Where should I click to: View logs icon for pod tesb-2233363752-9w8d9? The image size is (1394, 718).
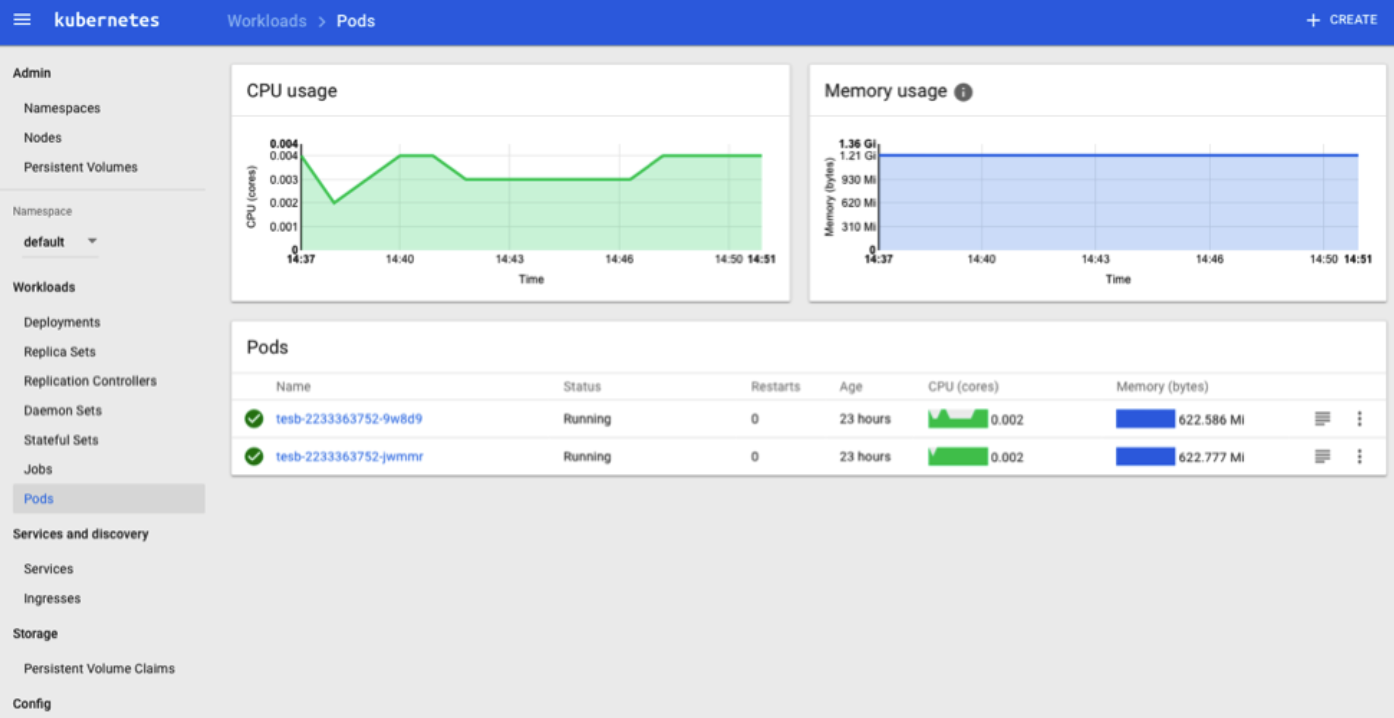pyautogui.click(x=1322, y=419)
